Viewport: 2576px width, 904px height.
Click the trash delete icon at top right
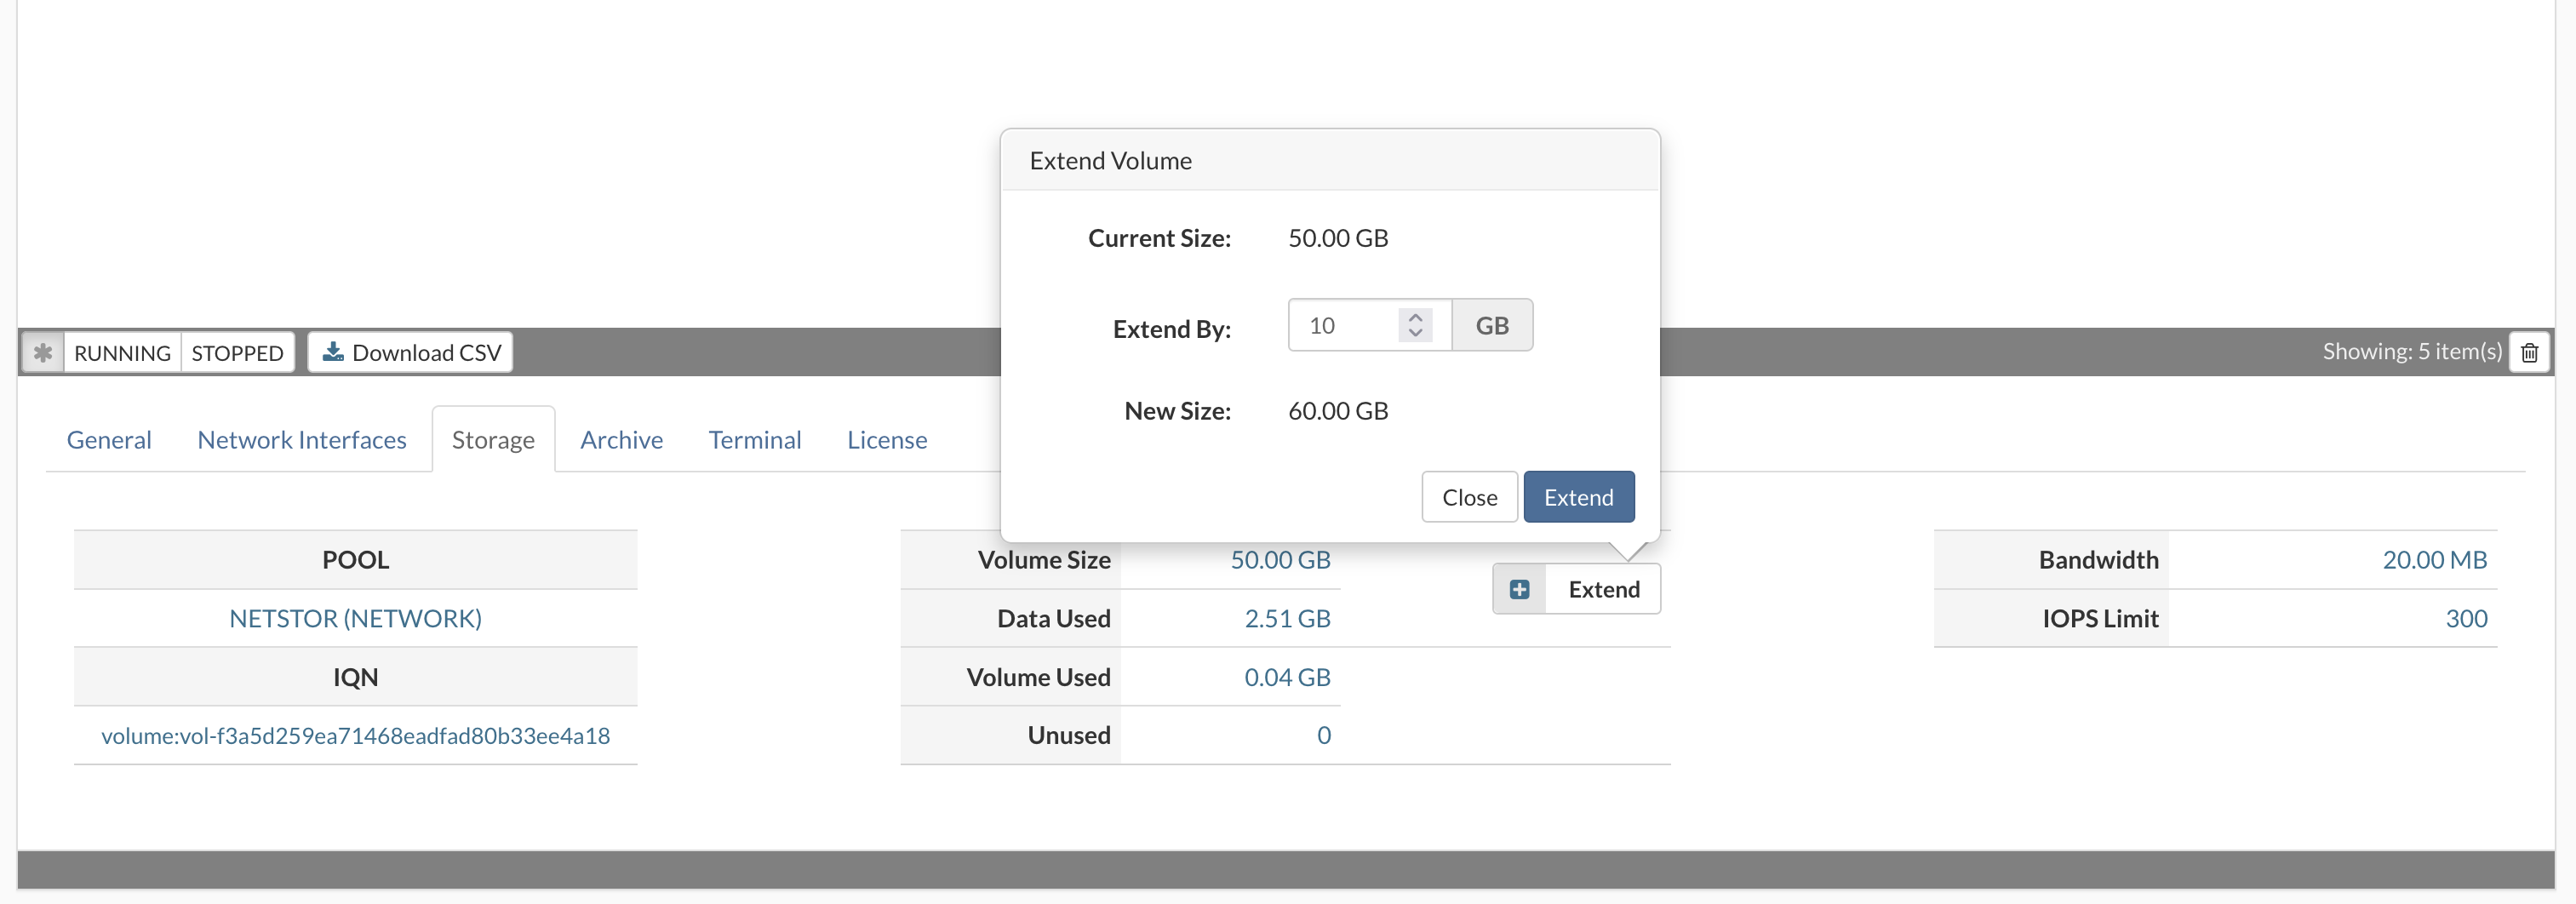coord(2530,352)
